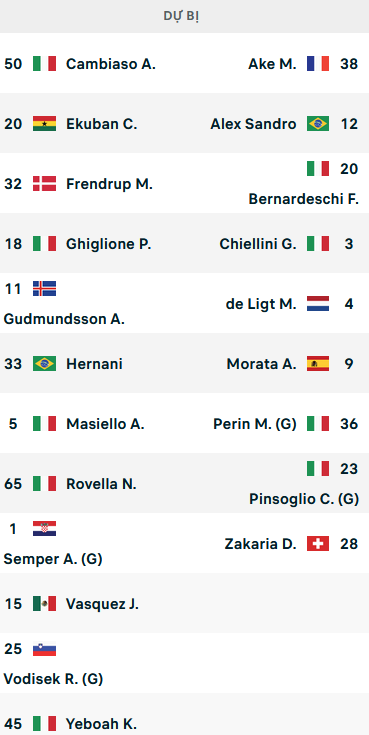Click the Mexico flag beside Vasquez J.
This screenshot has height=735, width=369.
click(x=45, y=604)
